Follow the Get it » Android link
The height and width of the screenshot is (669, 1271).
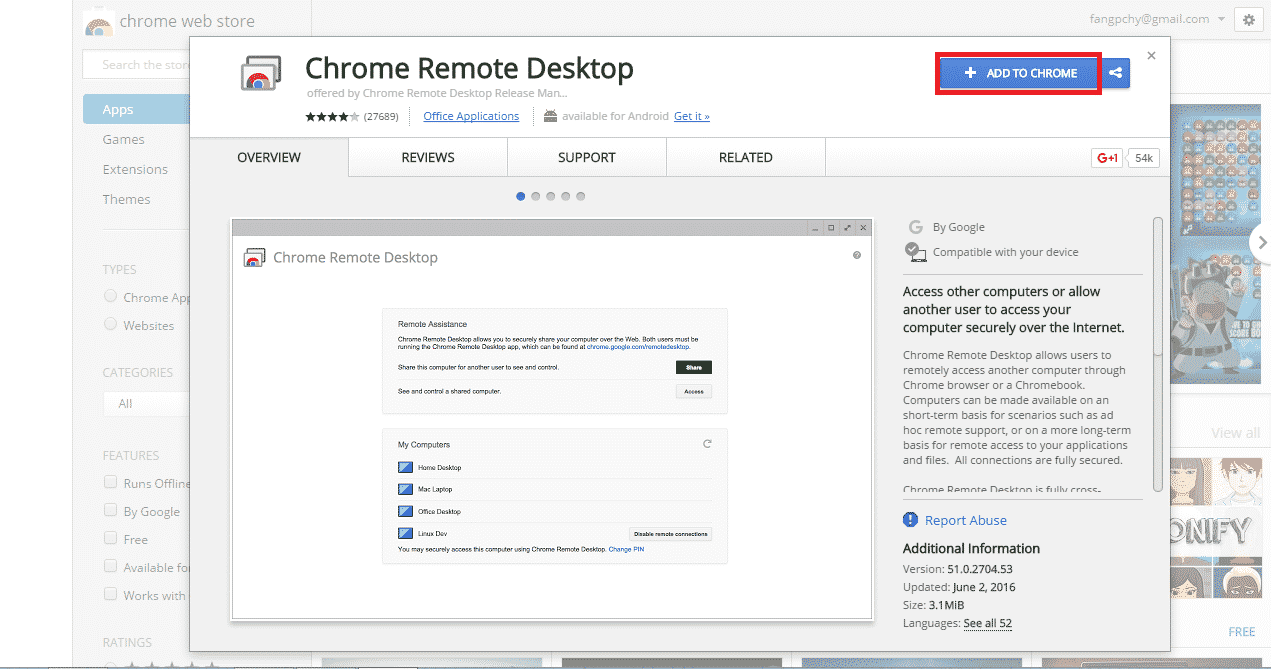[692, 116]
